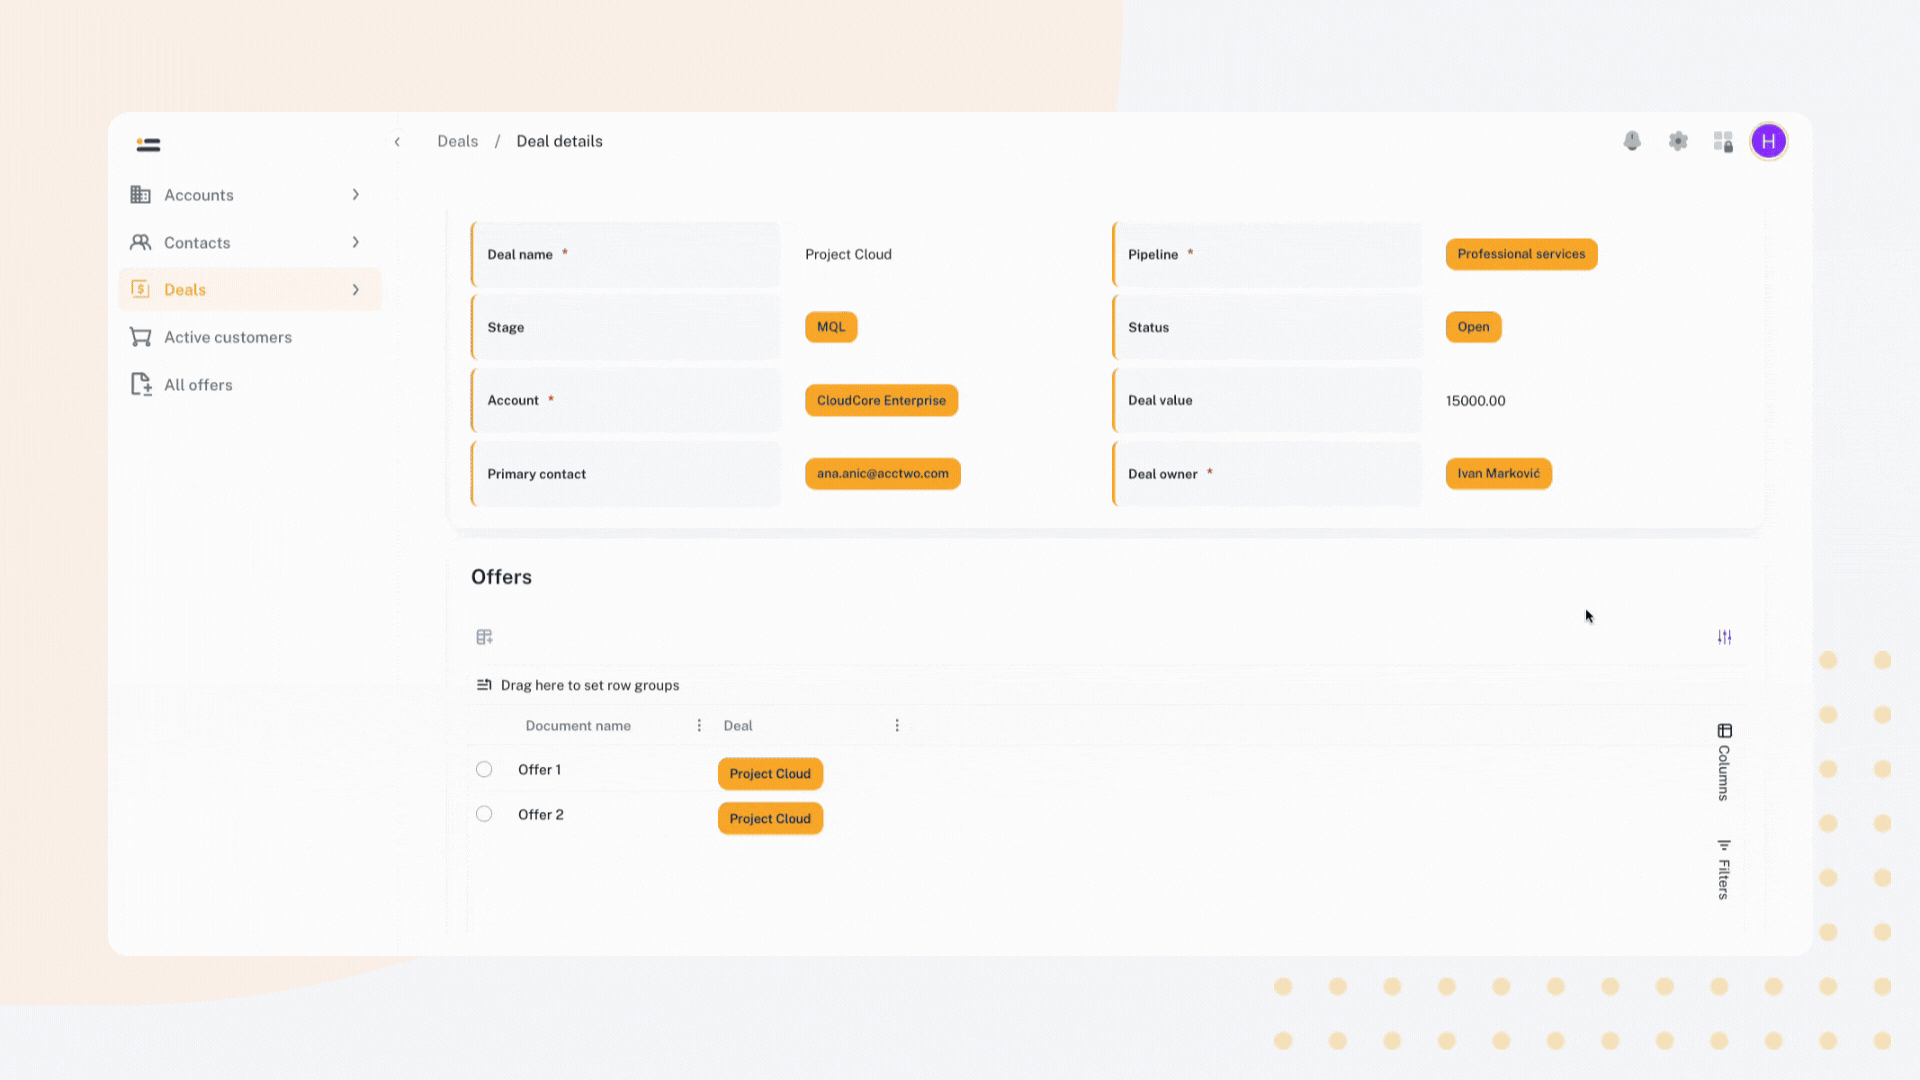Open the Filters side panel tab
Image resolution: width=1920 pixels, height=1080 pixels.
[1724, 870]
